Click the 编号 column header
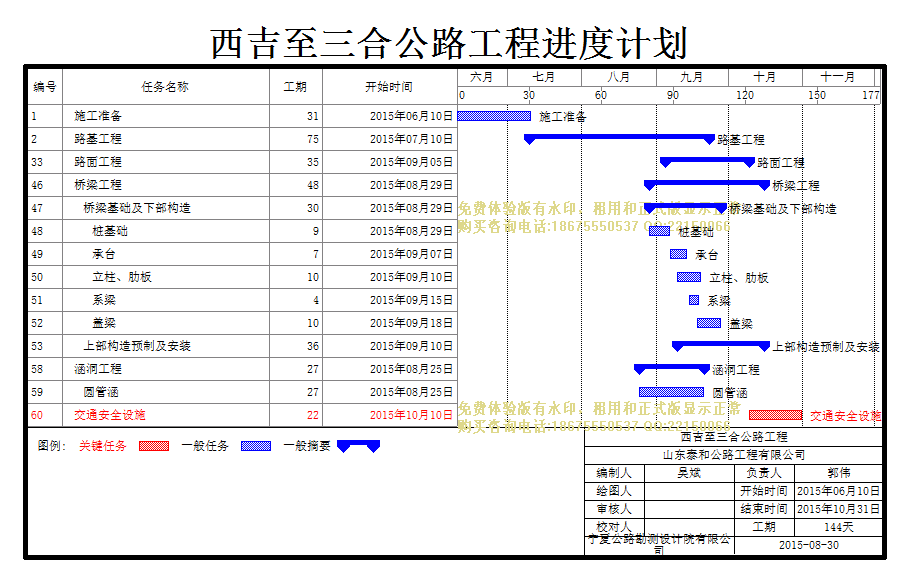The height and width of the screenshot is (581, 908). click(x=45, y=87)
